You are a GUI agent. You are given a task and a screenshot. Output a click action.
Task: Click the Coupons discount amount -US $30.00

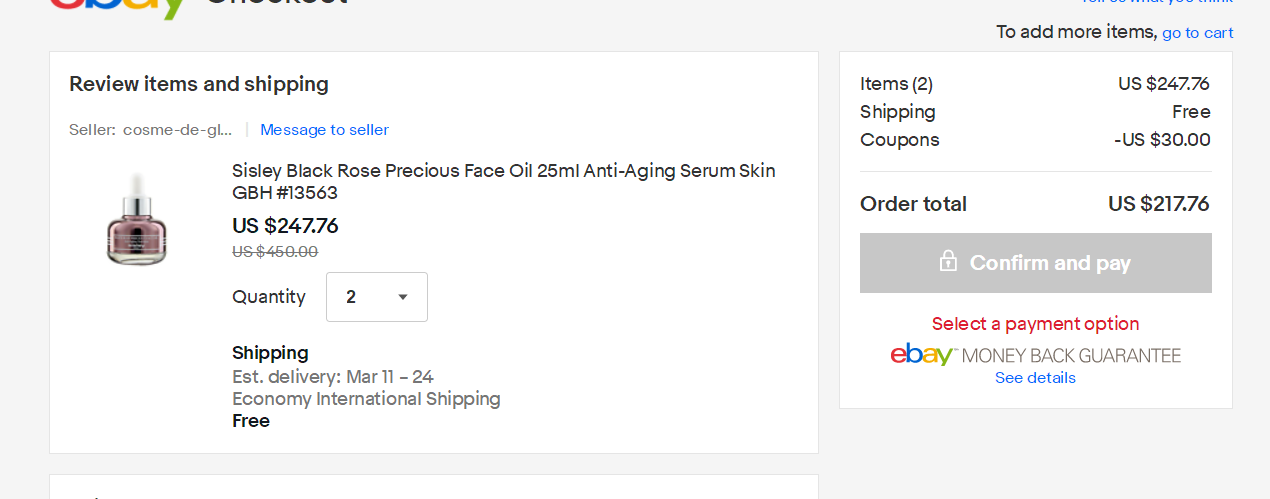1162,140
